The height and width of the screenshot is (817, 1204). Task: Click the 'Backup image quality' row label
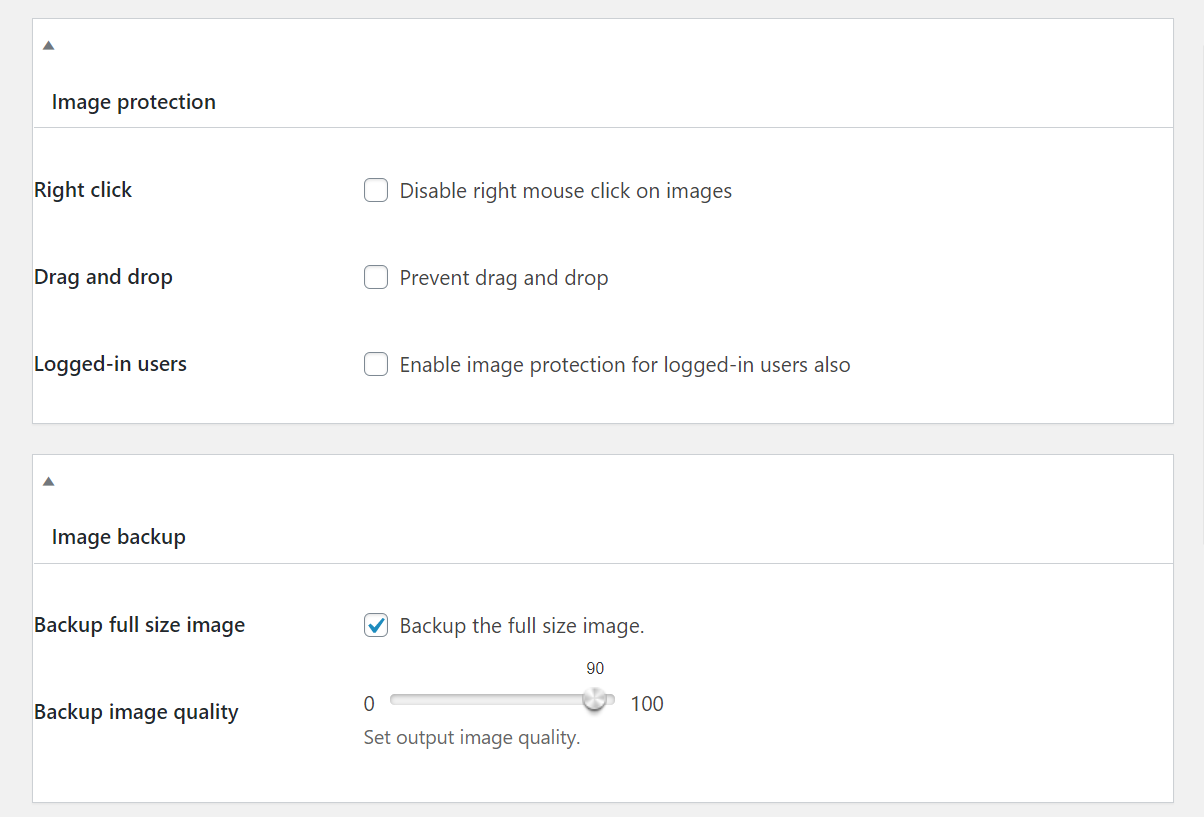[x=136, y=712]
